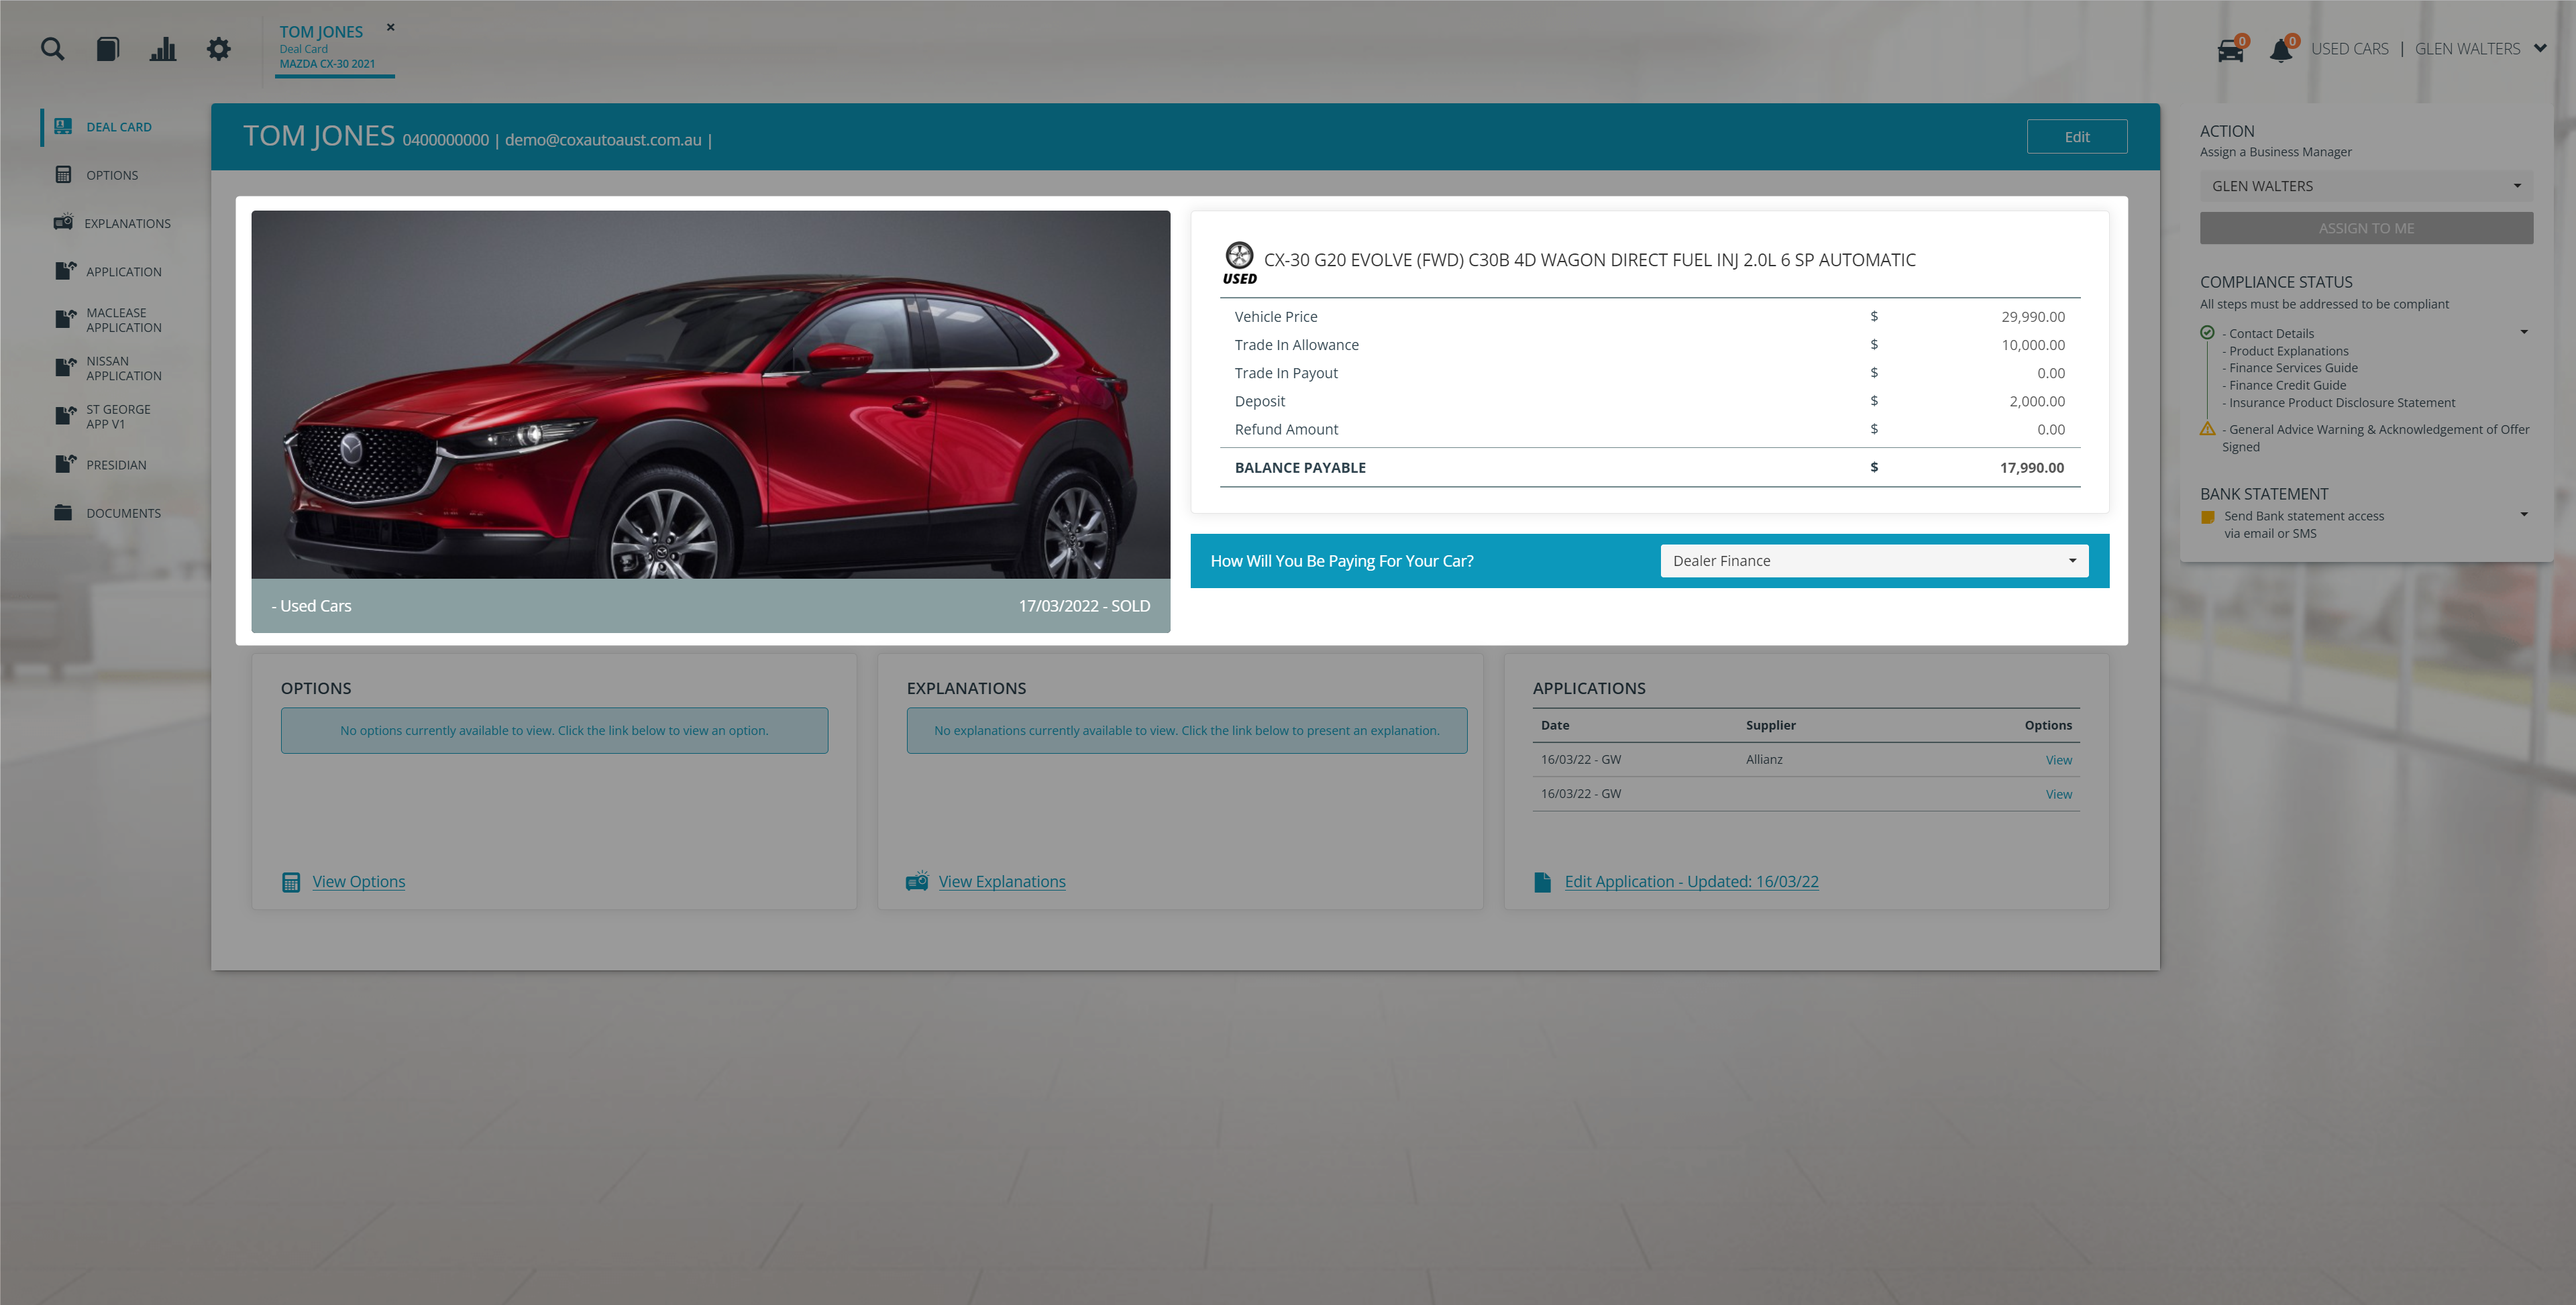Open Maclease Application in the sidebar

(124, 320)
